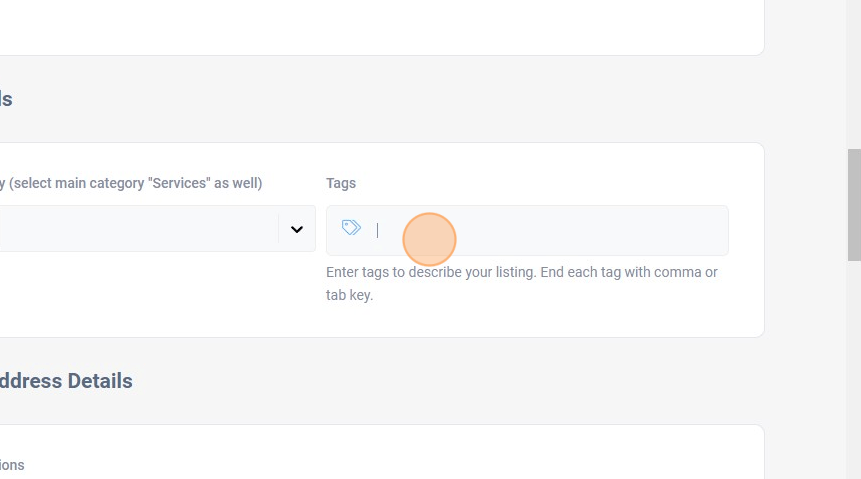Click "tab key." in the help text

tap(349, 295)
